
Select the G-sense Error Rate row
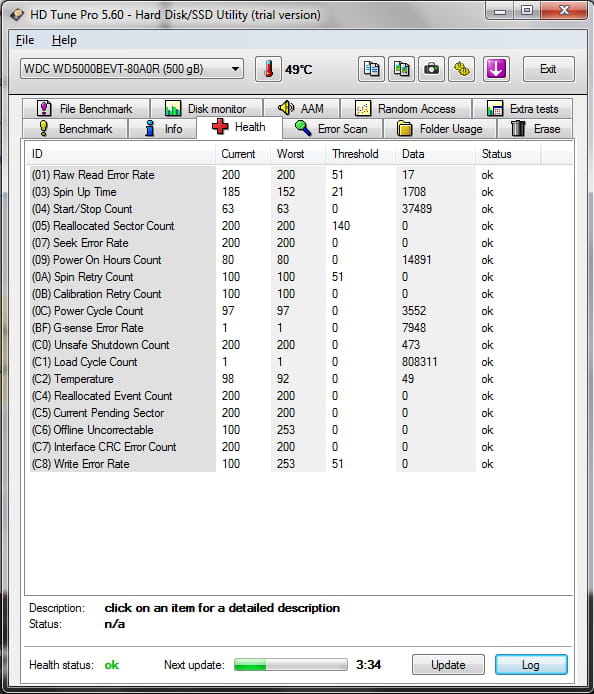point(286,328)
